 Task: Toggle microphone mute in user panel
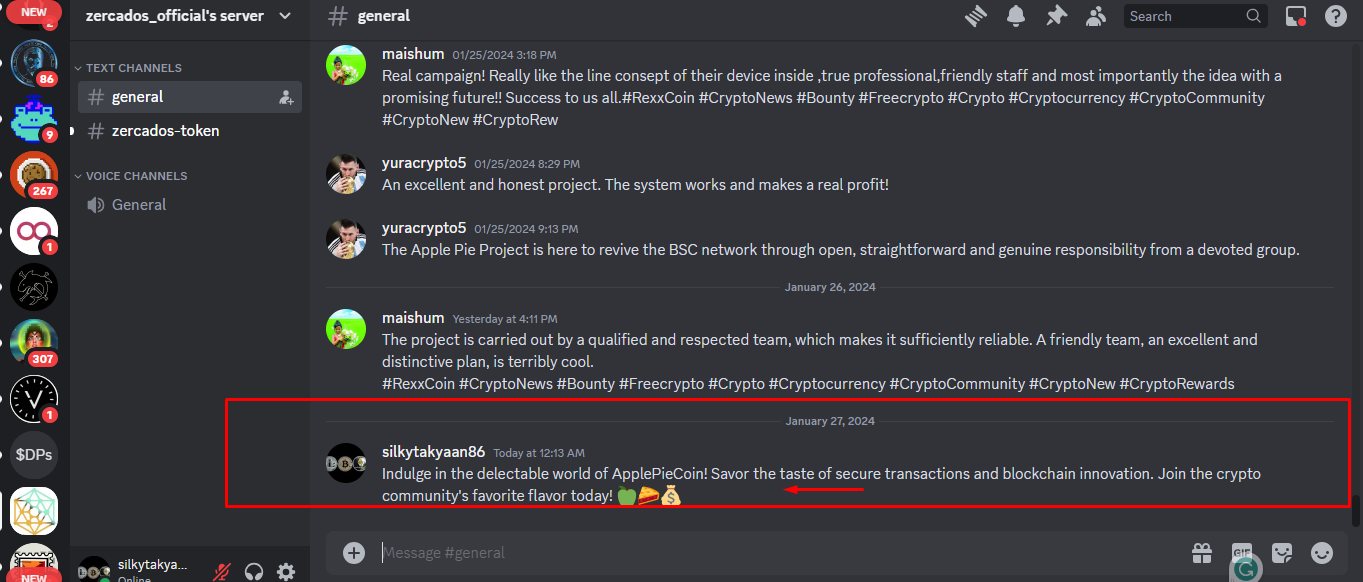click(x=222, y=571)
